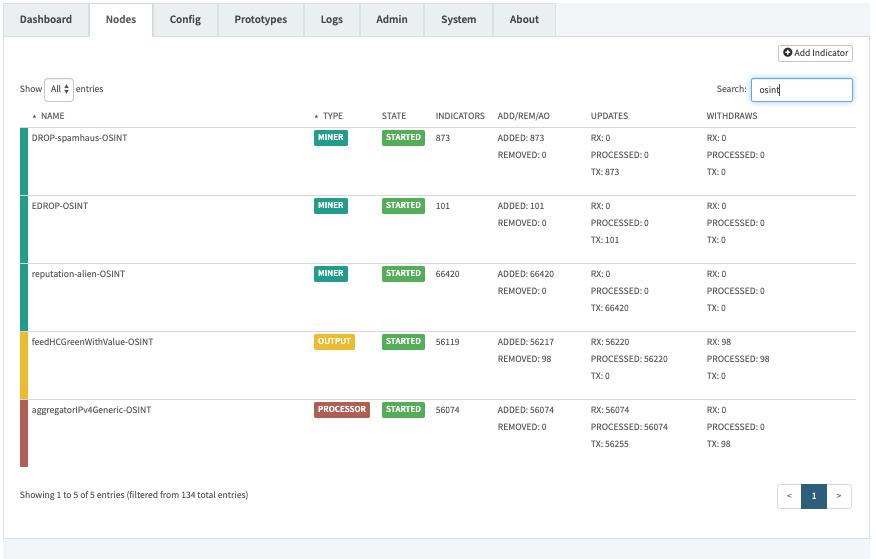
Task: Click the yellow bar beside feedHCGreenWithValue-OSINT
Action: click(24, 365)
